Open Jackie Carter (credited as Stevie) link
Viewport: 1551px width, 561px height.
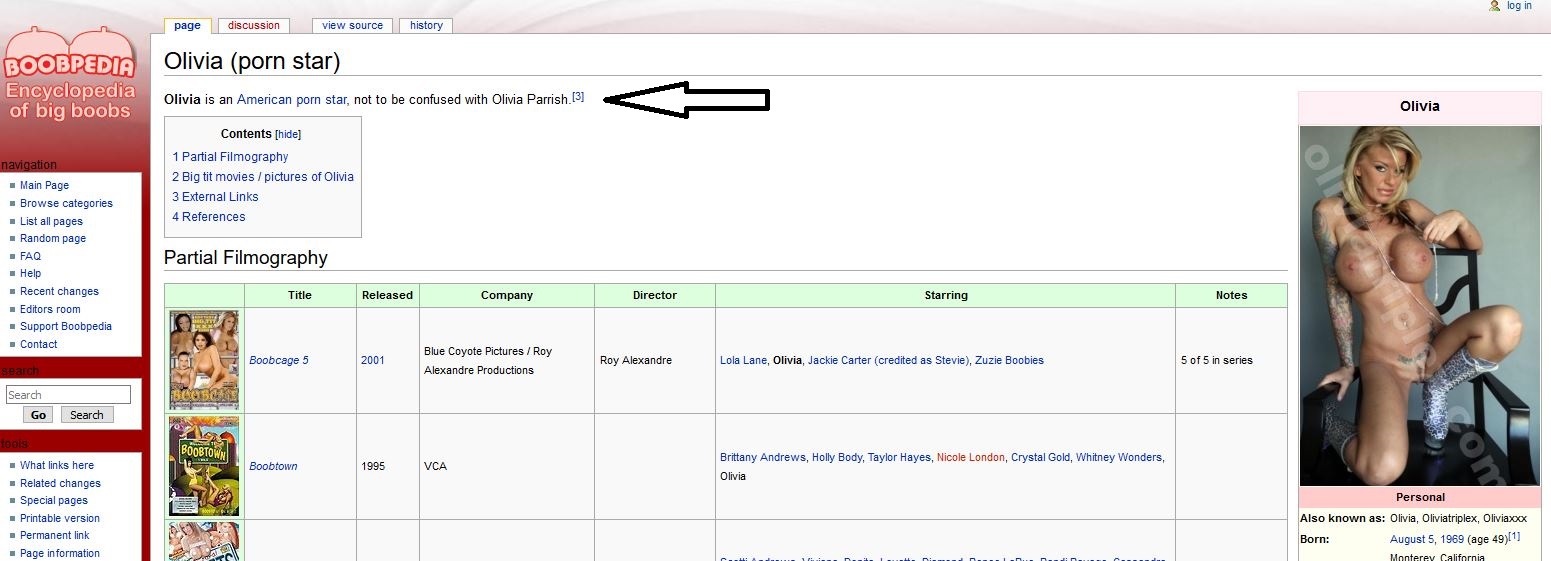[x=888, y=360]
